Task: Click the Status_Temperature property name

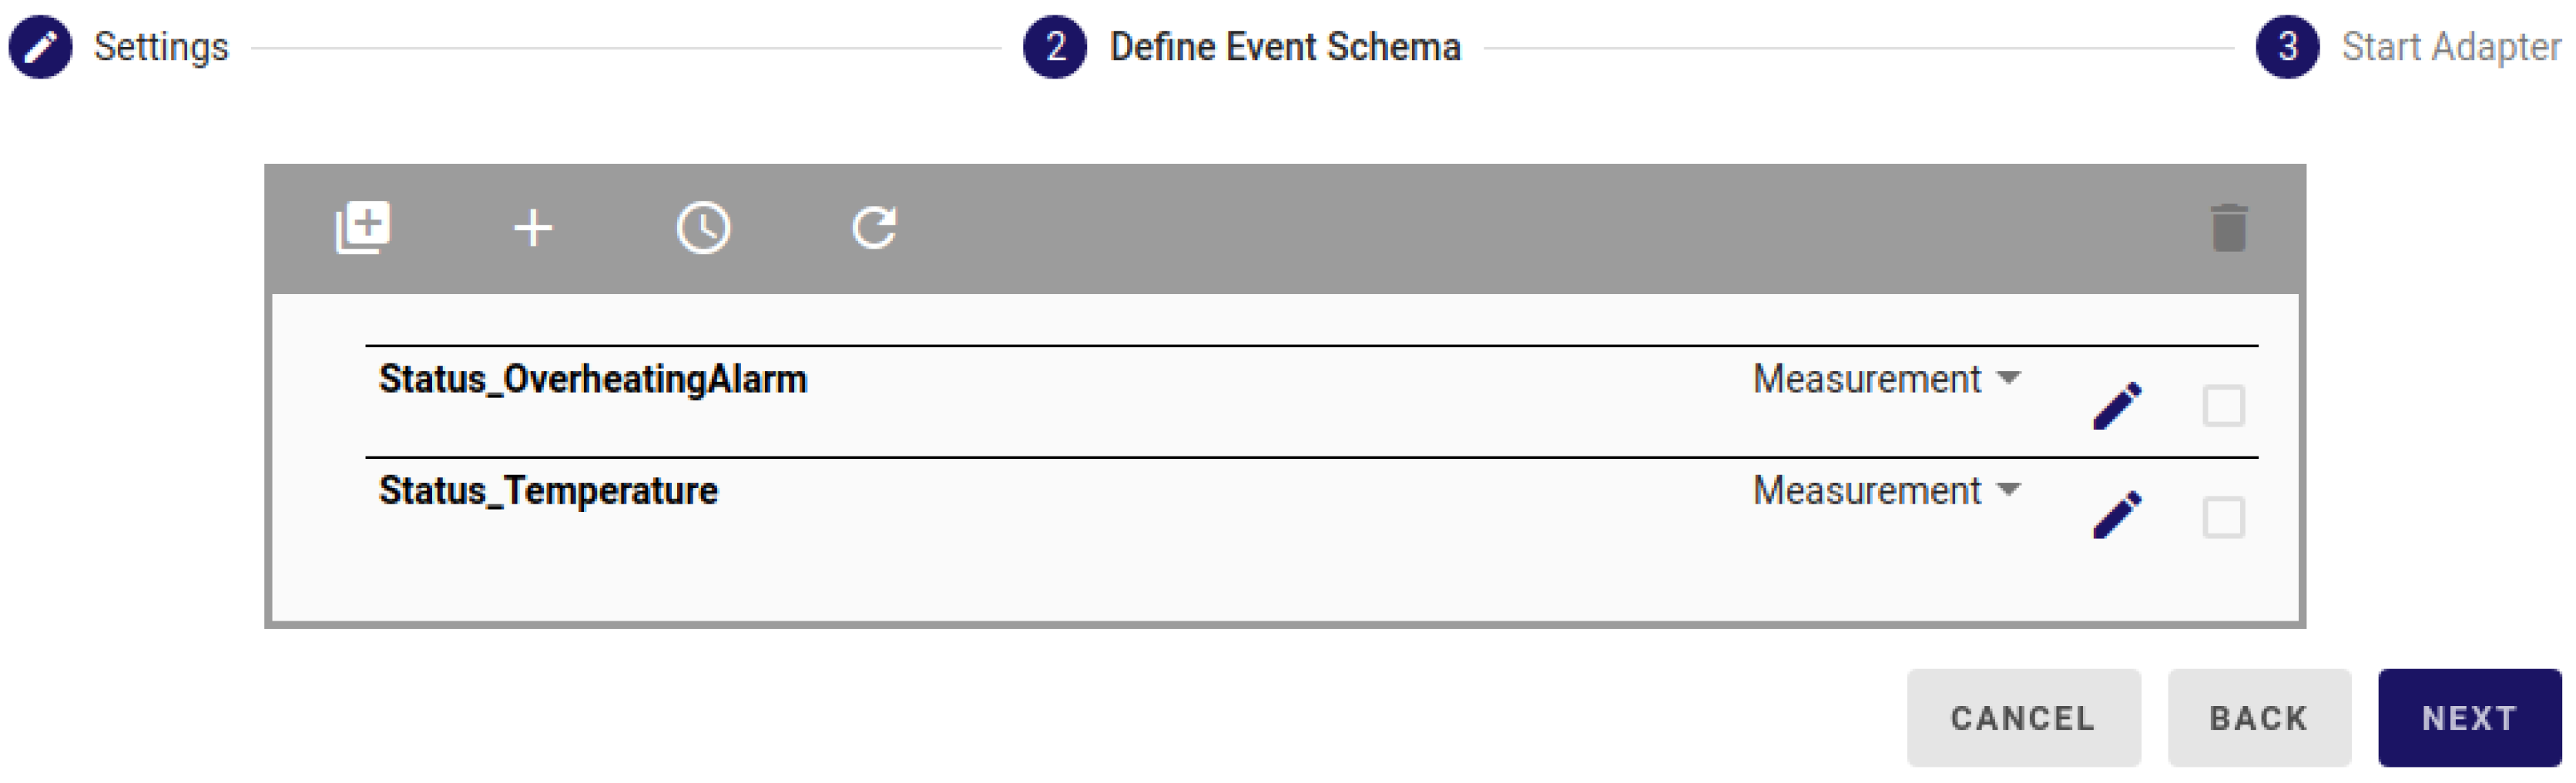Action: 548,491
